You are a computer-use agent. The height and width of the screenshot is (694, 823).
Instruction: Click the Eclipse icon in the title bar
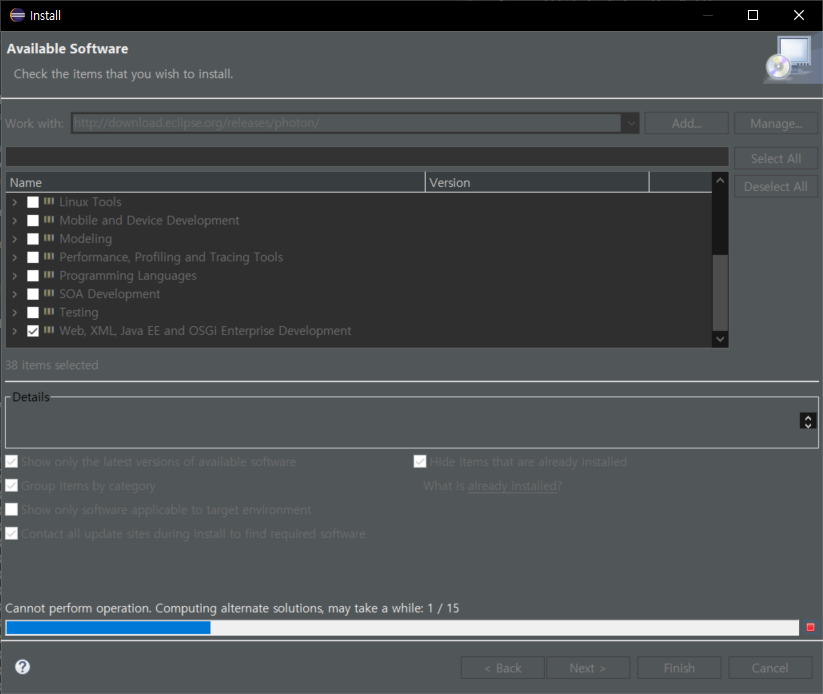[x=17, y=15]
